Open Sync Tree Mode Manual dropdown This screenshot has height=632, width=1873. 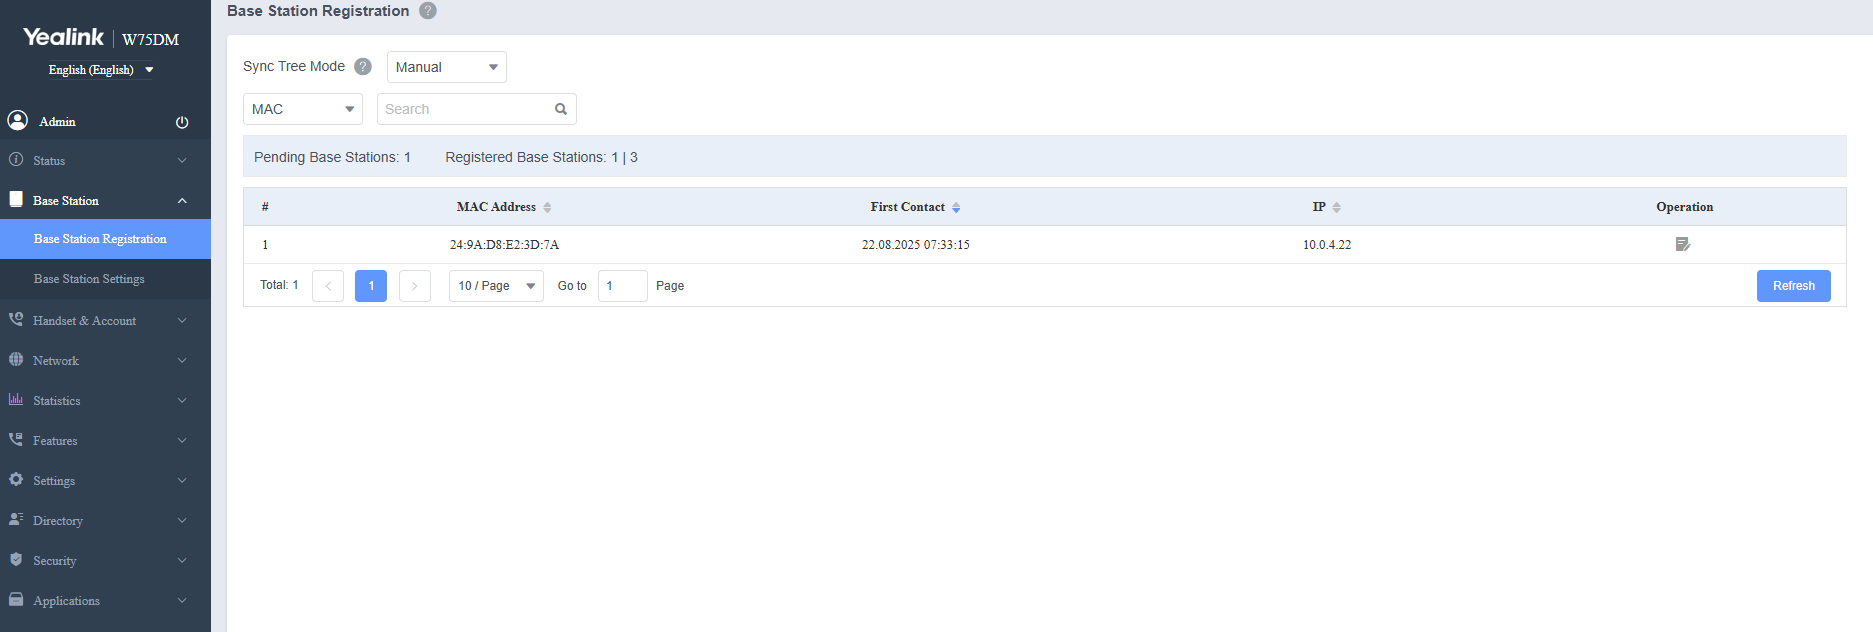point(446,67)
